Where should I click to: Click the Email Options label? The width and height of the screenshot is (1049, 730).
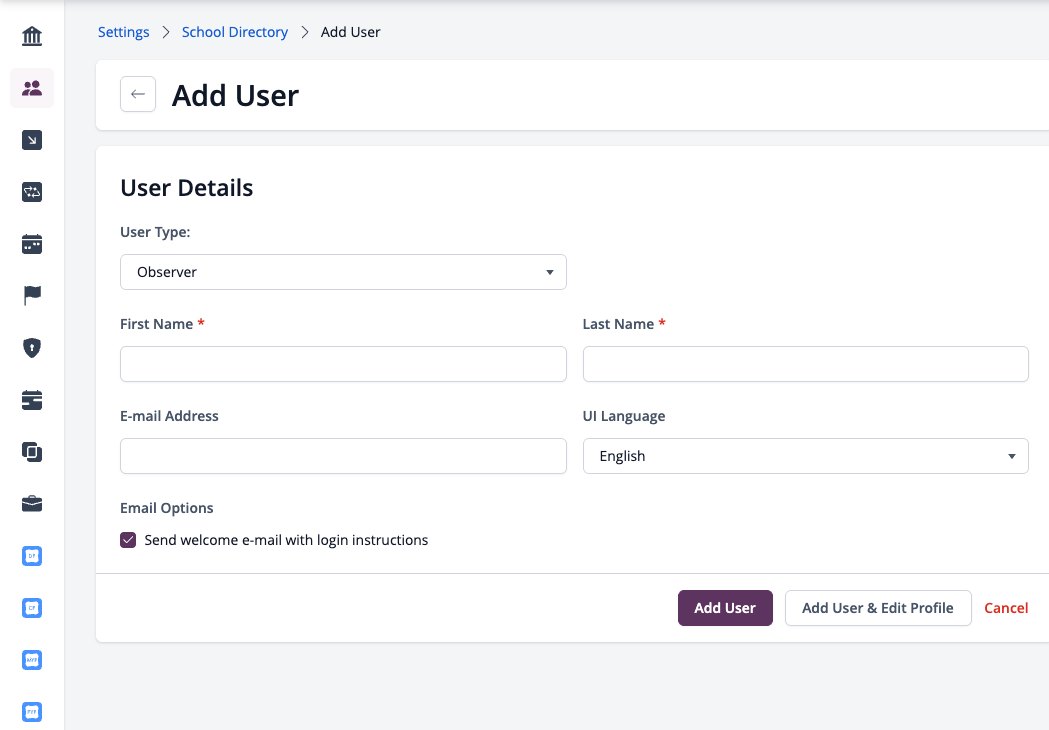tap(167, 508)
